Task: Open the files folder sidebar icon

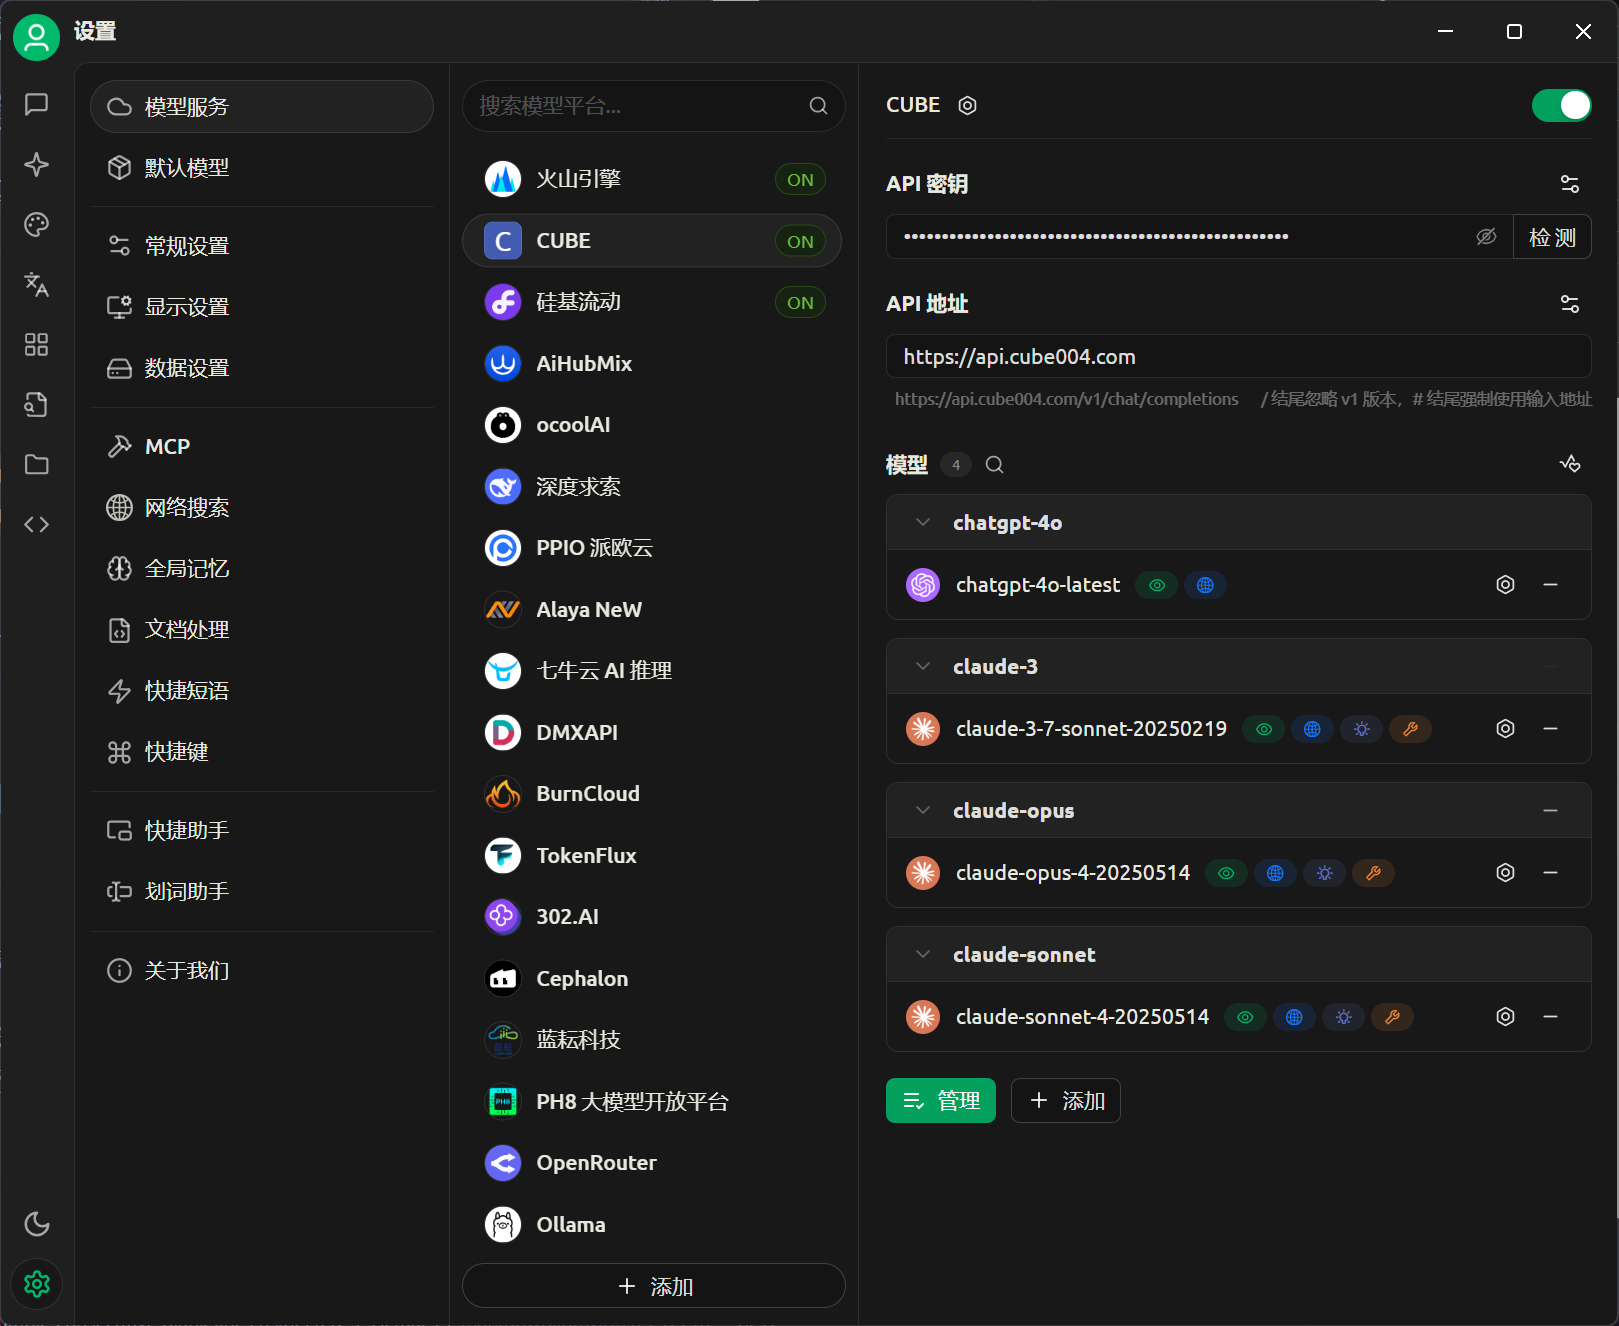Action: 37,465
